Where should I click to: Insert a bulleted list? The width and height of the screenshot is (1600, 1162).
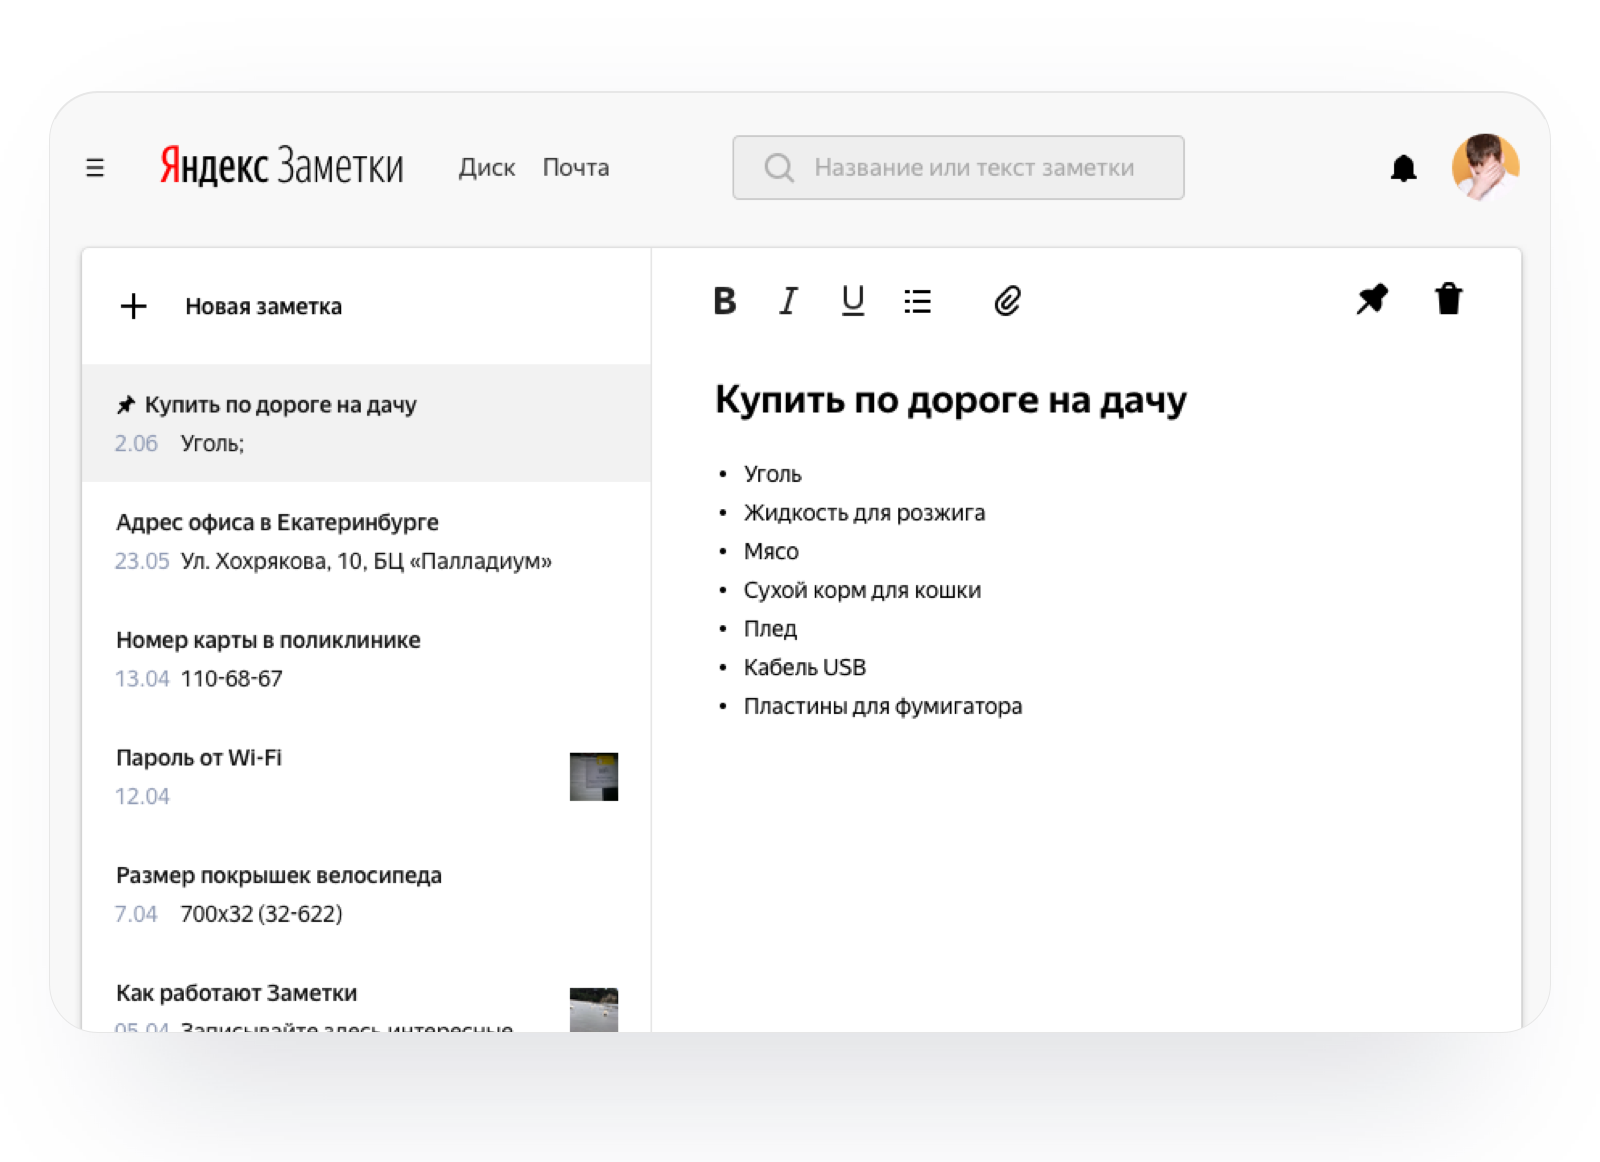pyautogui.click(x=917, y=301)
